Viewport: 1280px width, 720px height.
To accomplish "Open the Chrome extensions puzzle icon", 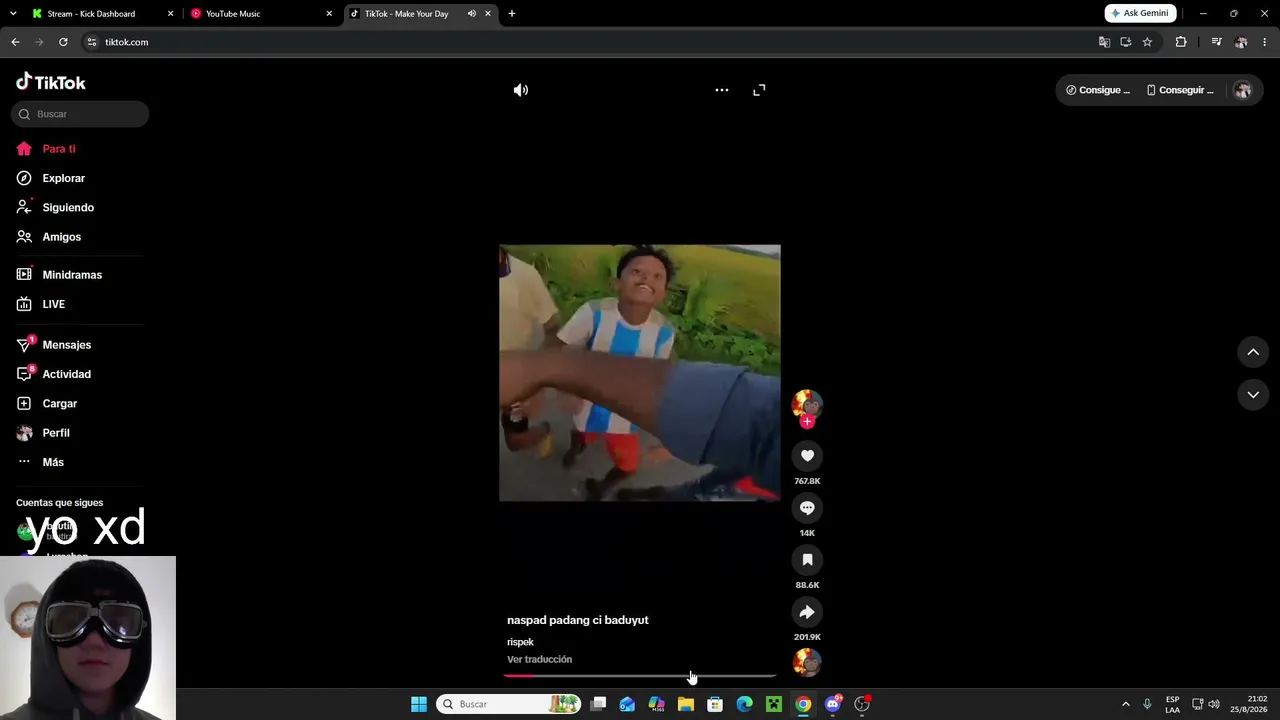I will click(x=1181, y=42).
